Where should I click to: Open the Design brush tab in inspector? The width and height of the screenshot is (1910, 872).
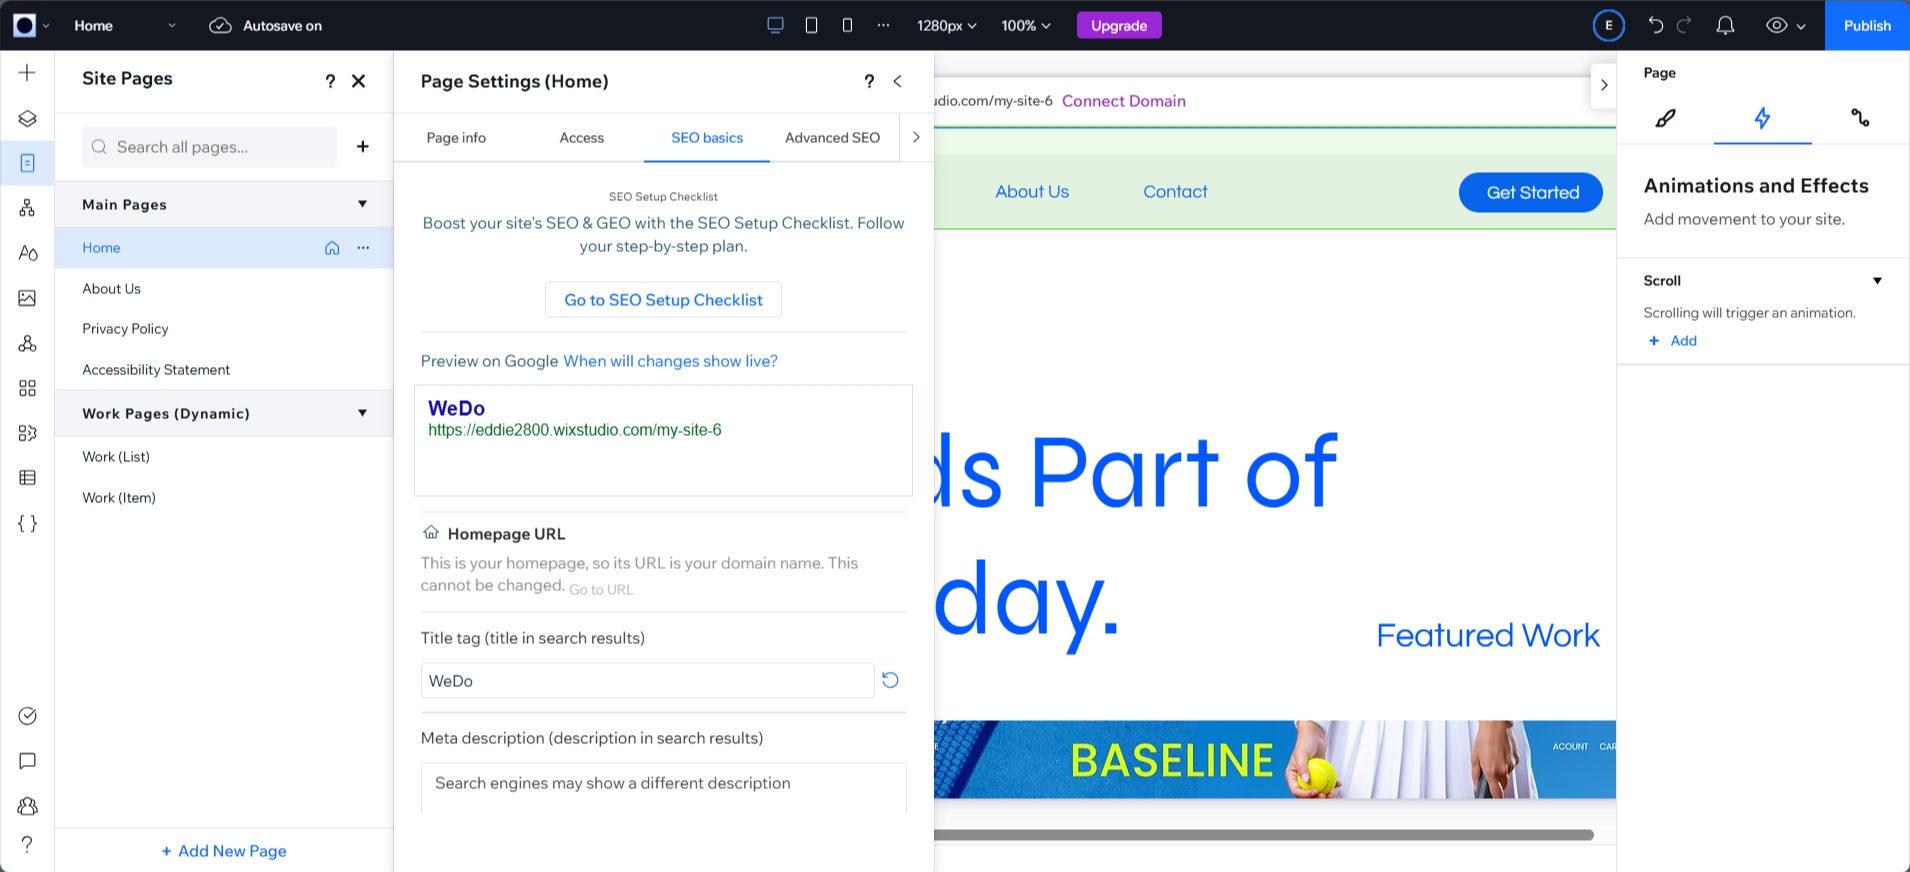[1665, 118]
